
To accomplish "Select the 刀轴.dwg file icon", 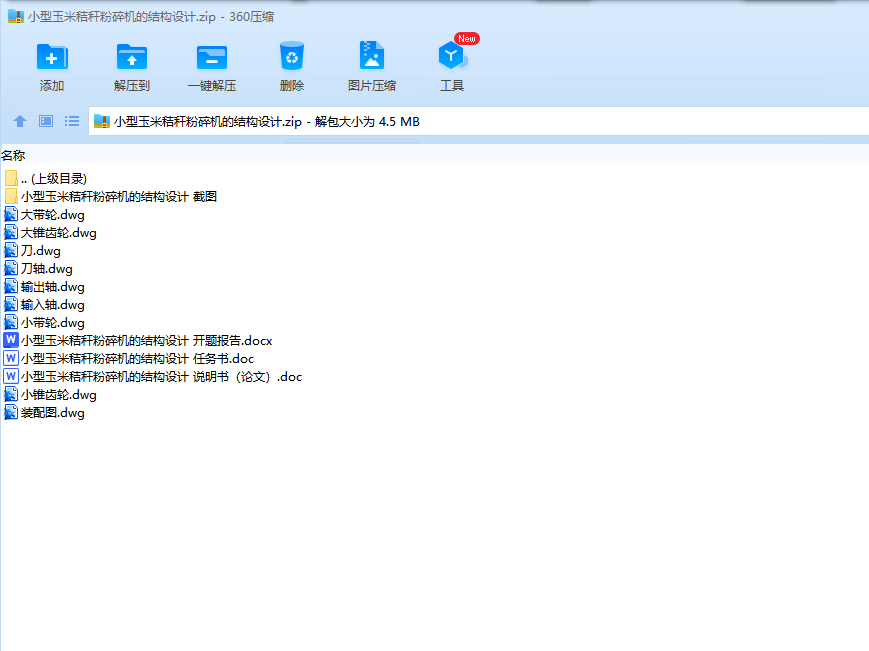I will click(x=11, y=268).
